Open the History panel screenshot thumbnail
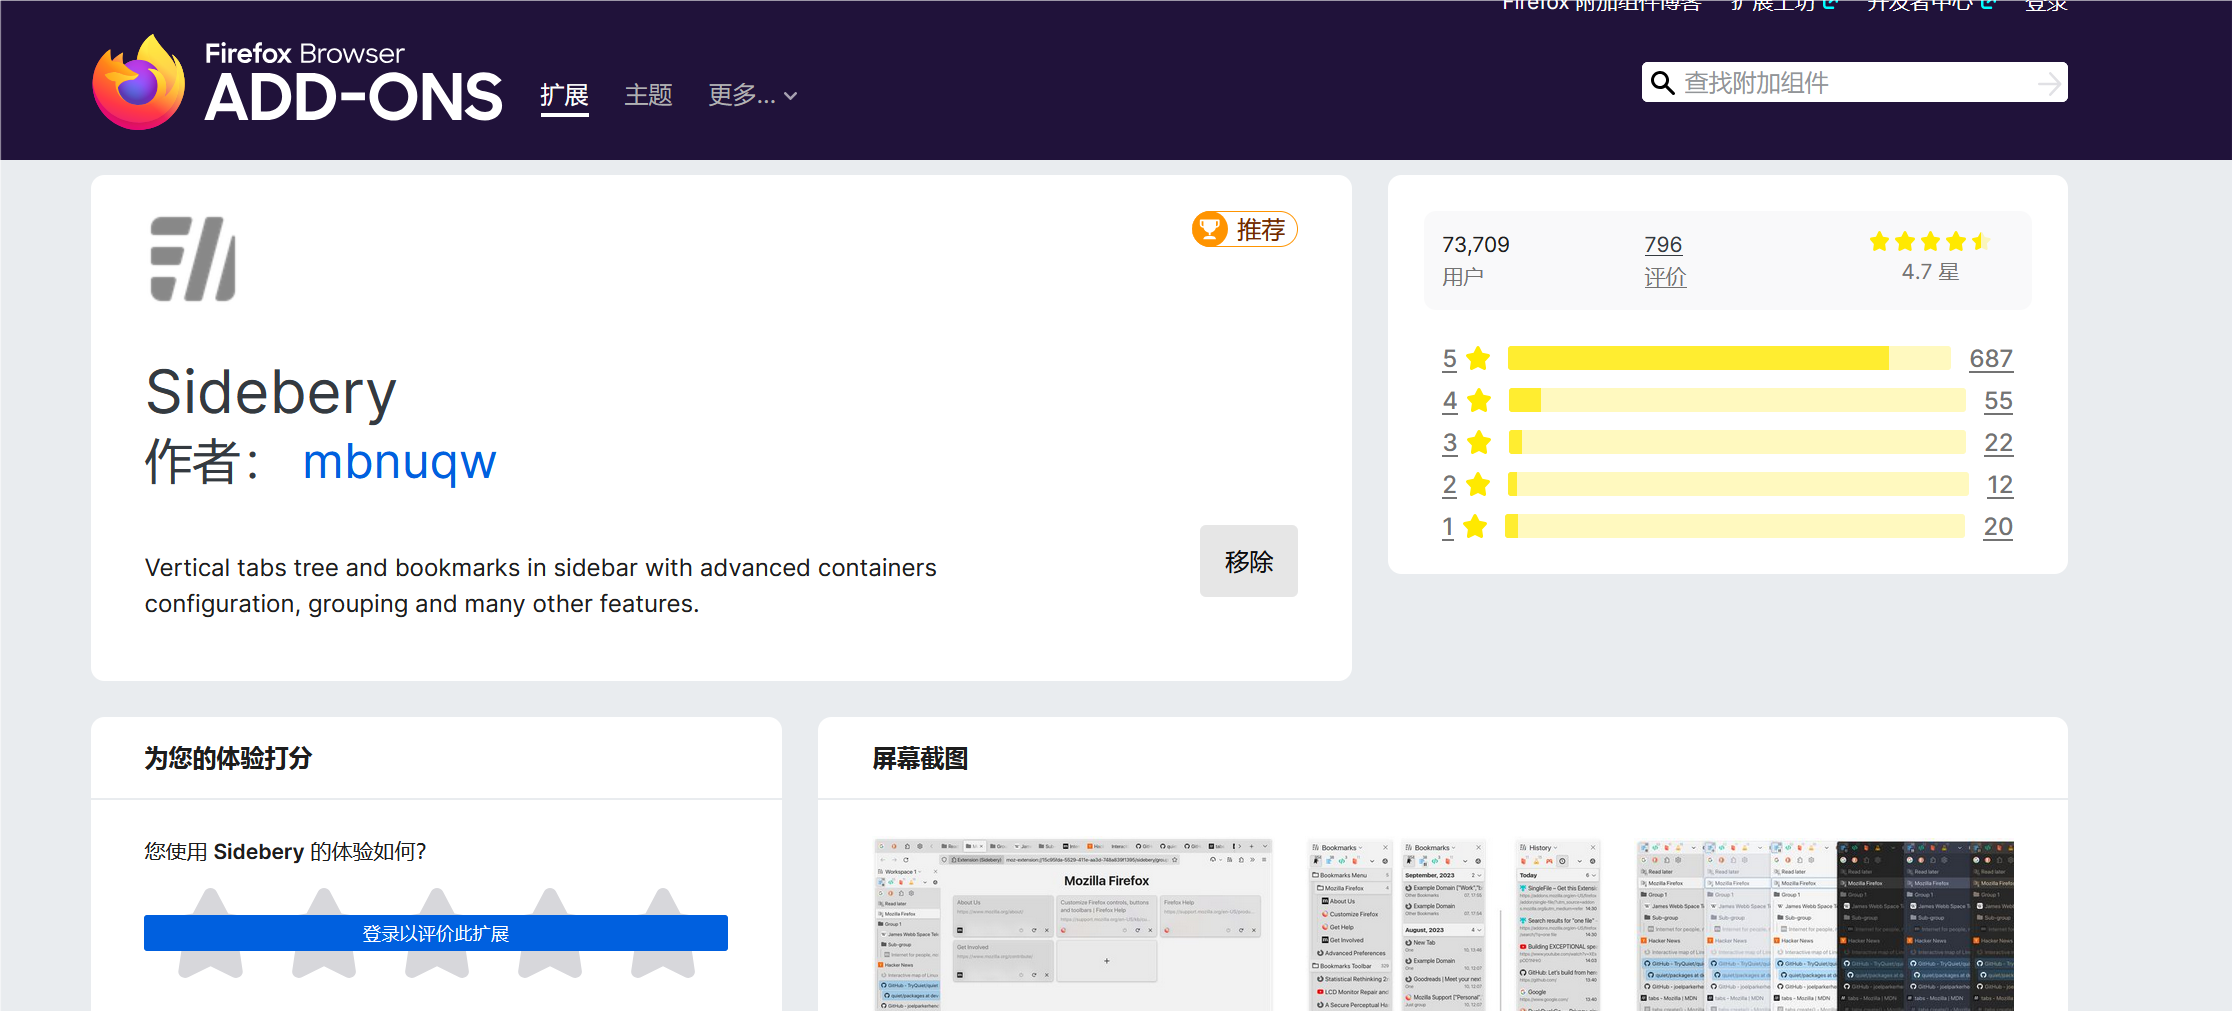The height and width of the screenshot is (1011, 2232). tap(1558, 925)
